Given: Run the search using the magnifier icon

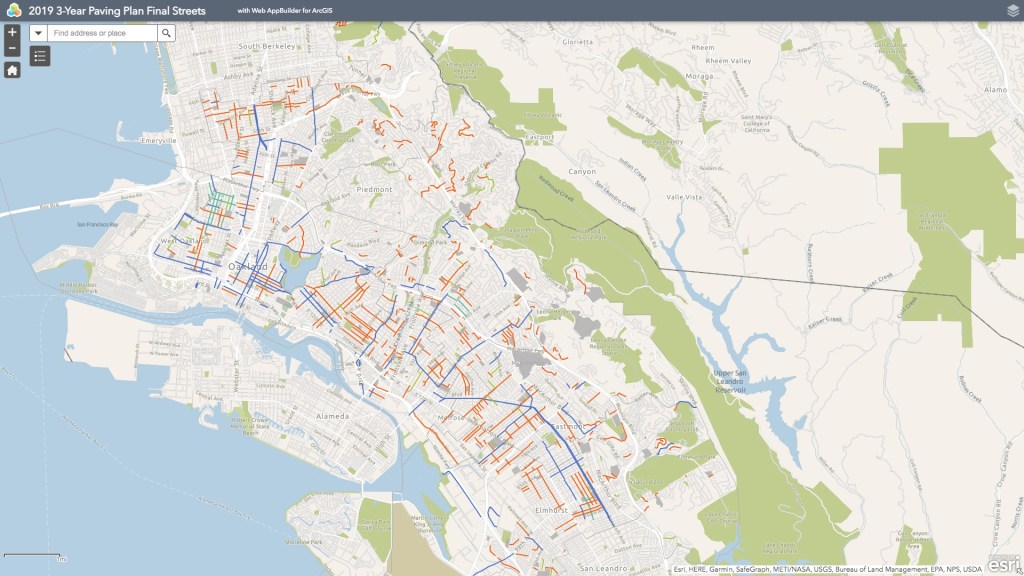Looking at the screenshot, I should point(164,33).
